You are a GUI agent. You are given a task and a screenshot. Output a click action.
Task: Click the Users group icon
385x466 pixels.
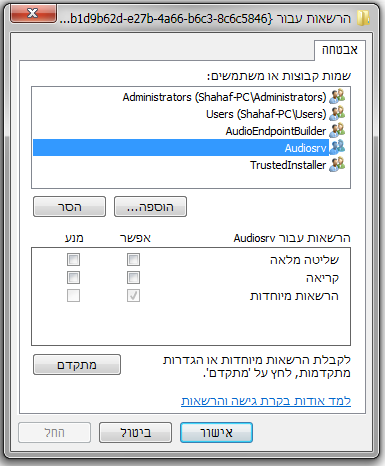[337, 113]
